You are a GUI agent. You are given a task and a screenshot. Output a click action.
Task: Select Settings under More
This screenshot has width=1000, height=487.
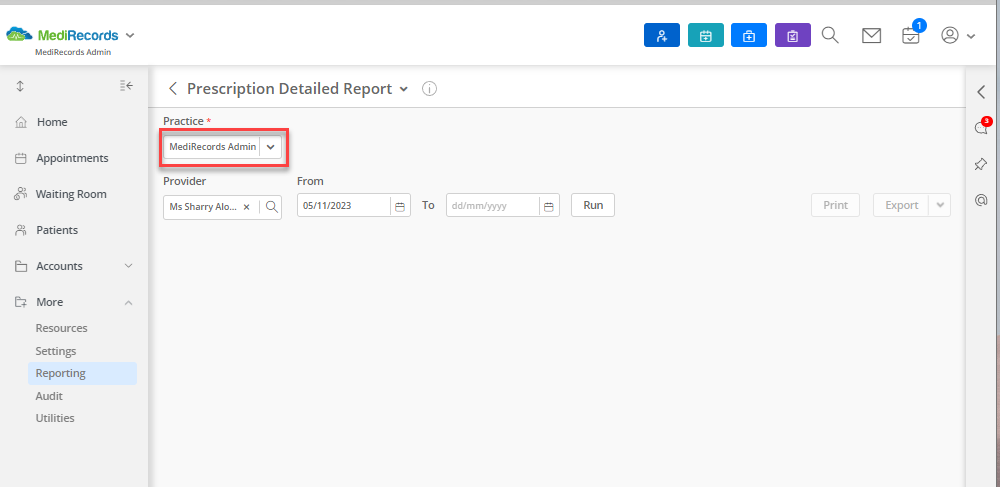tap(55, 351)
